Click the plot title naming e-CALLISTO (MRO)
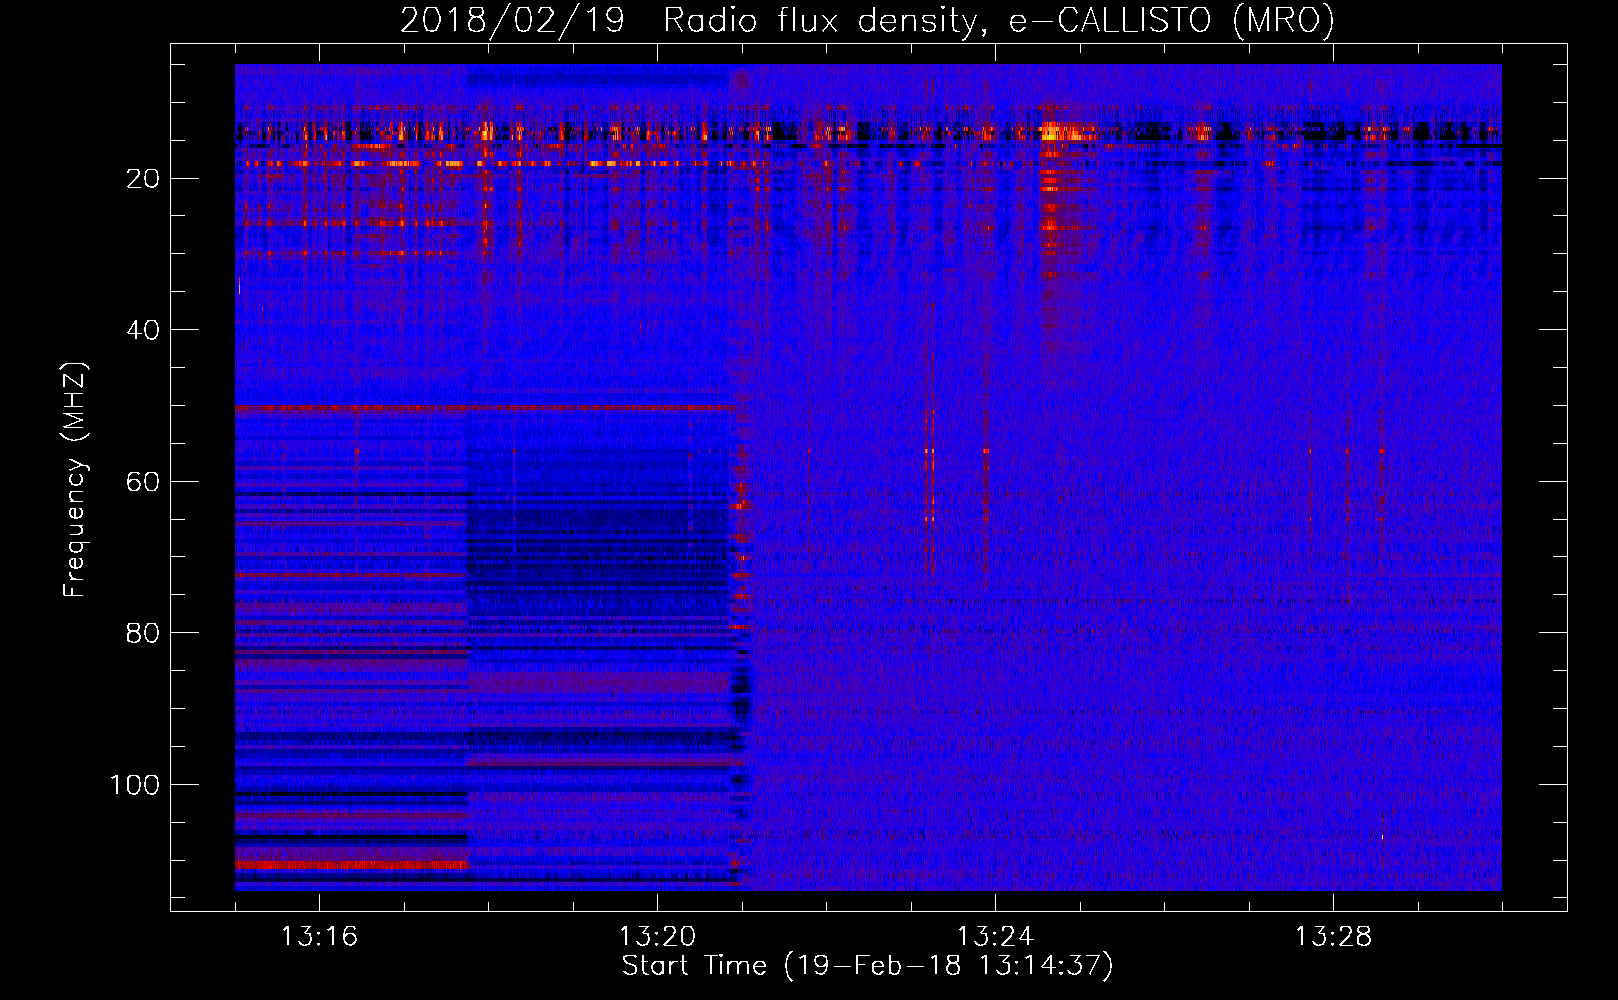This screenshot has width=1618, height=1000. (x=867, y=20)
